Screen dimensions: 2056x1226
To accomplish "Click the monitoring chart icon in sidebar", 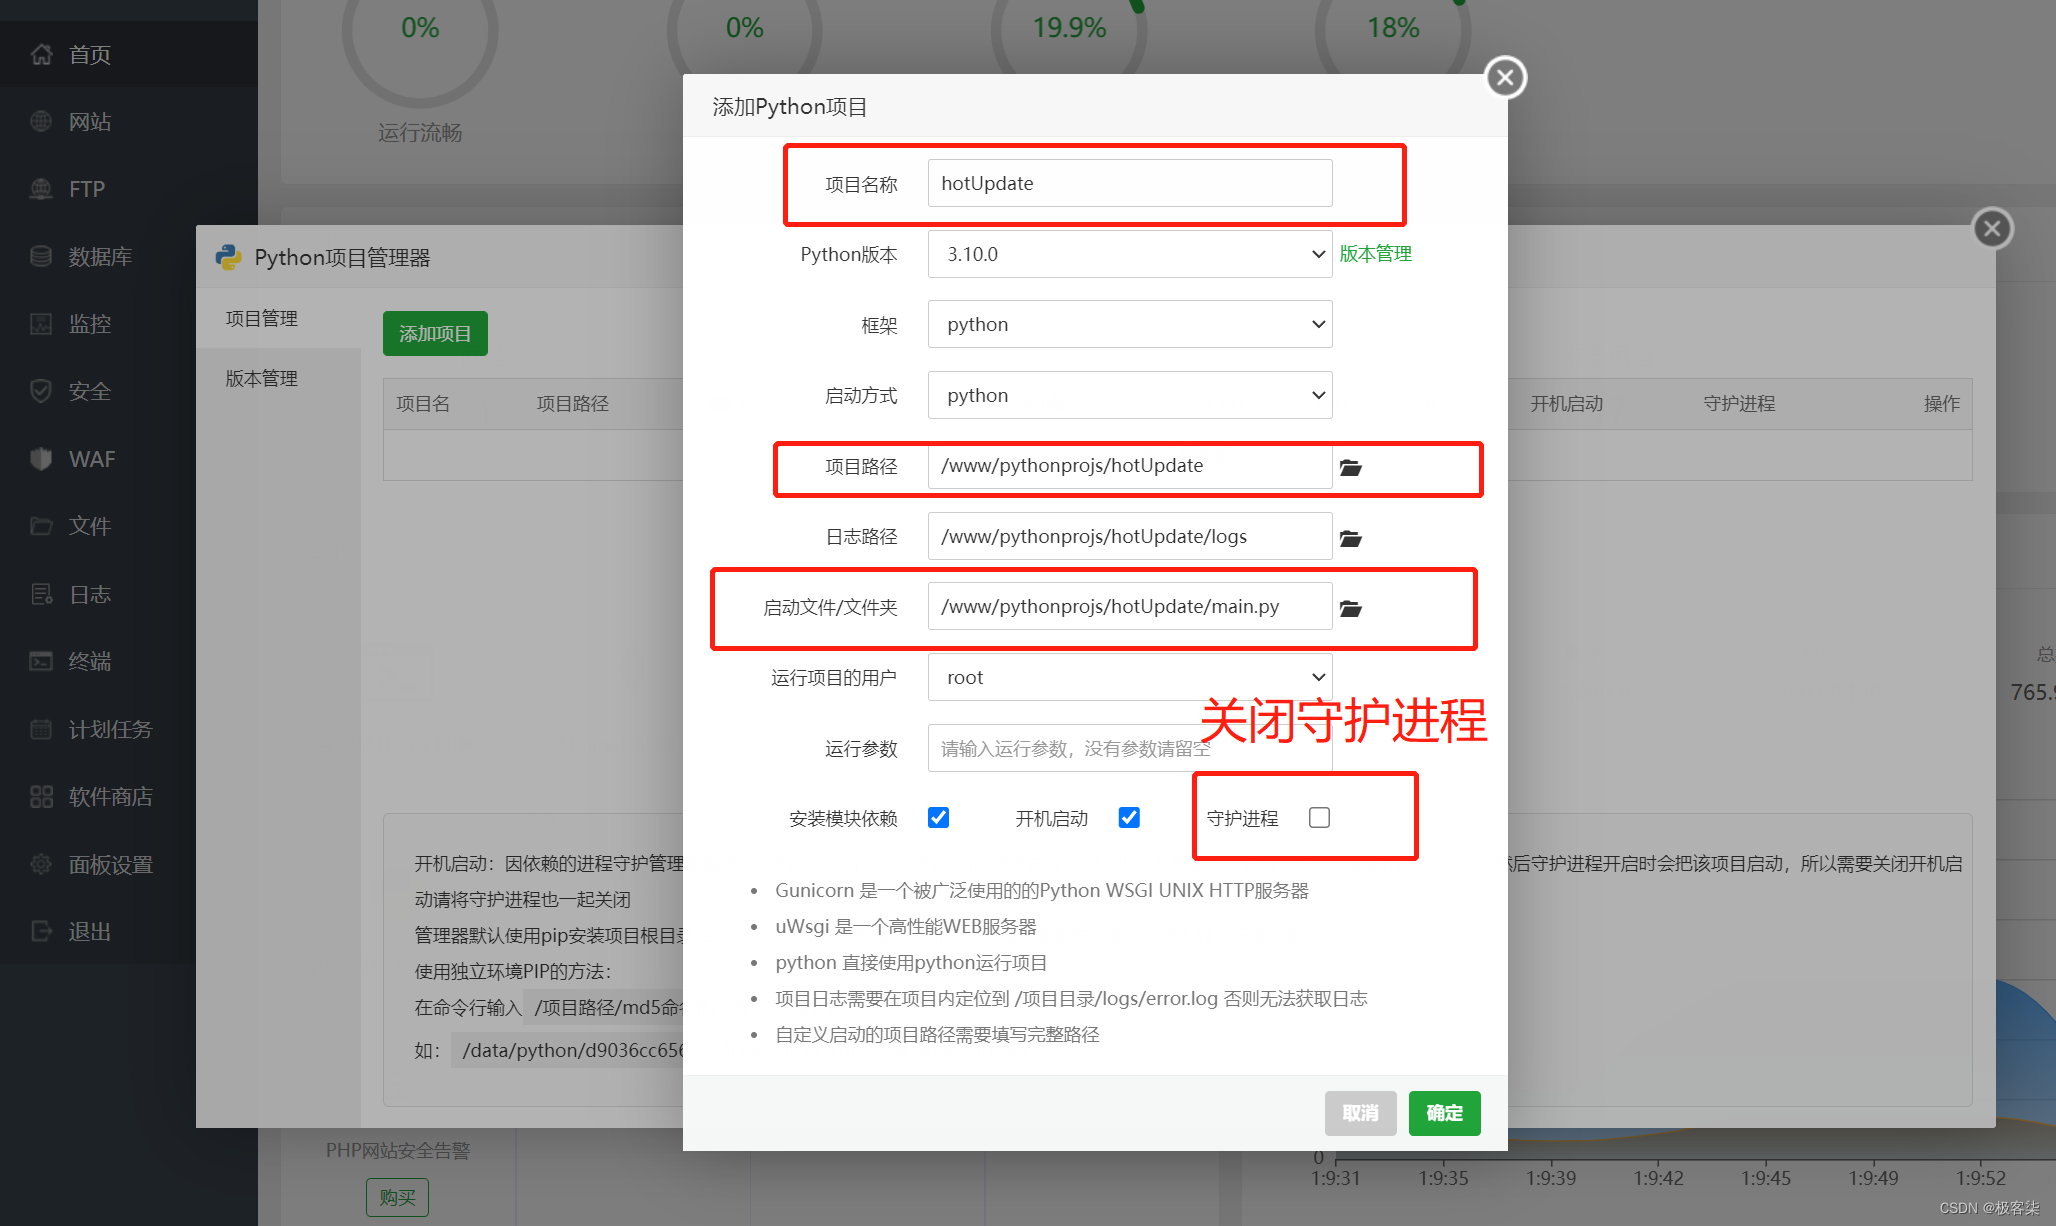I will pyautogui.click(x=41, y=324).
